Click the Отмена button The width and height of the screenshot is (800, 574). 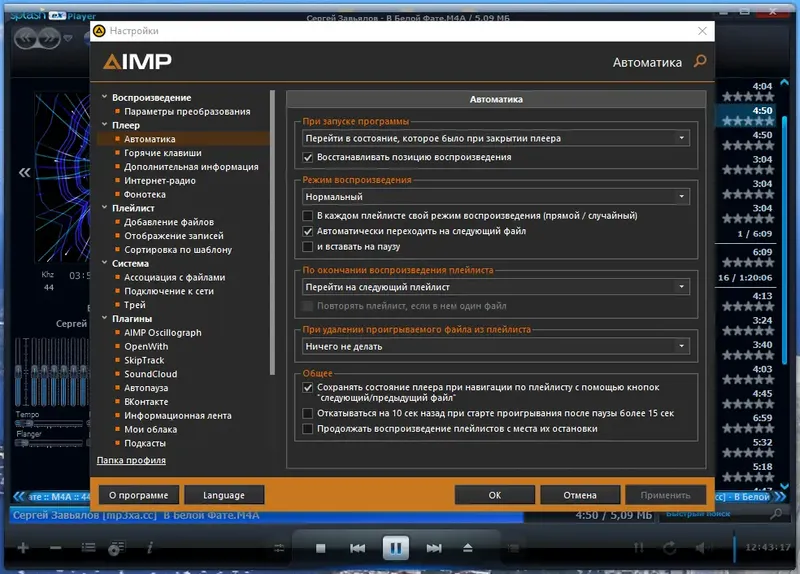pyautogui.click(x=580, y=495)
